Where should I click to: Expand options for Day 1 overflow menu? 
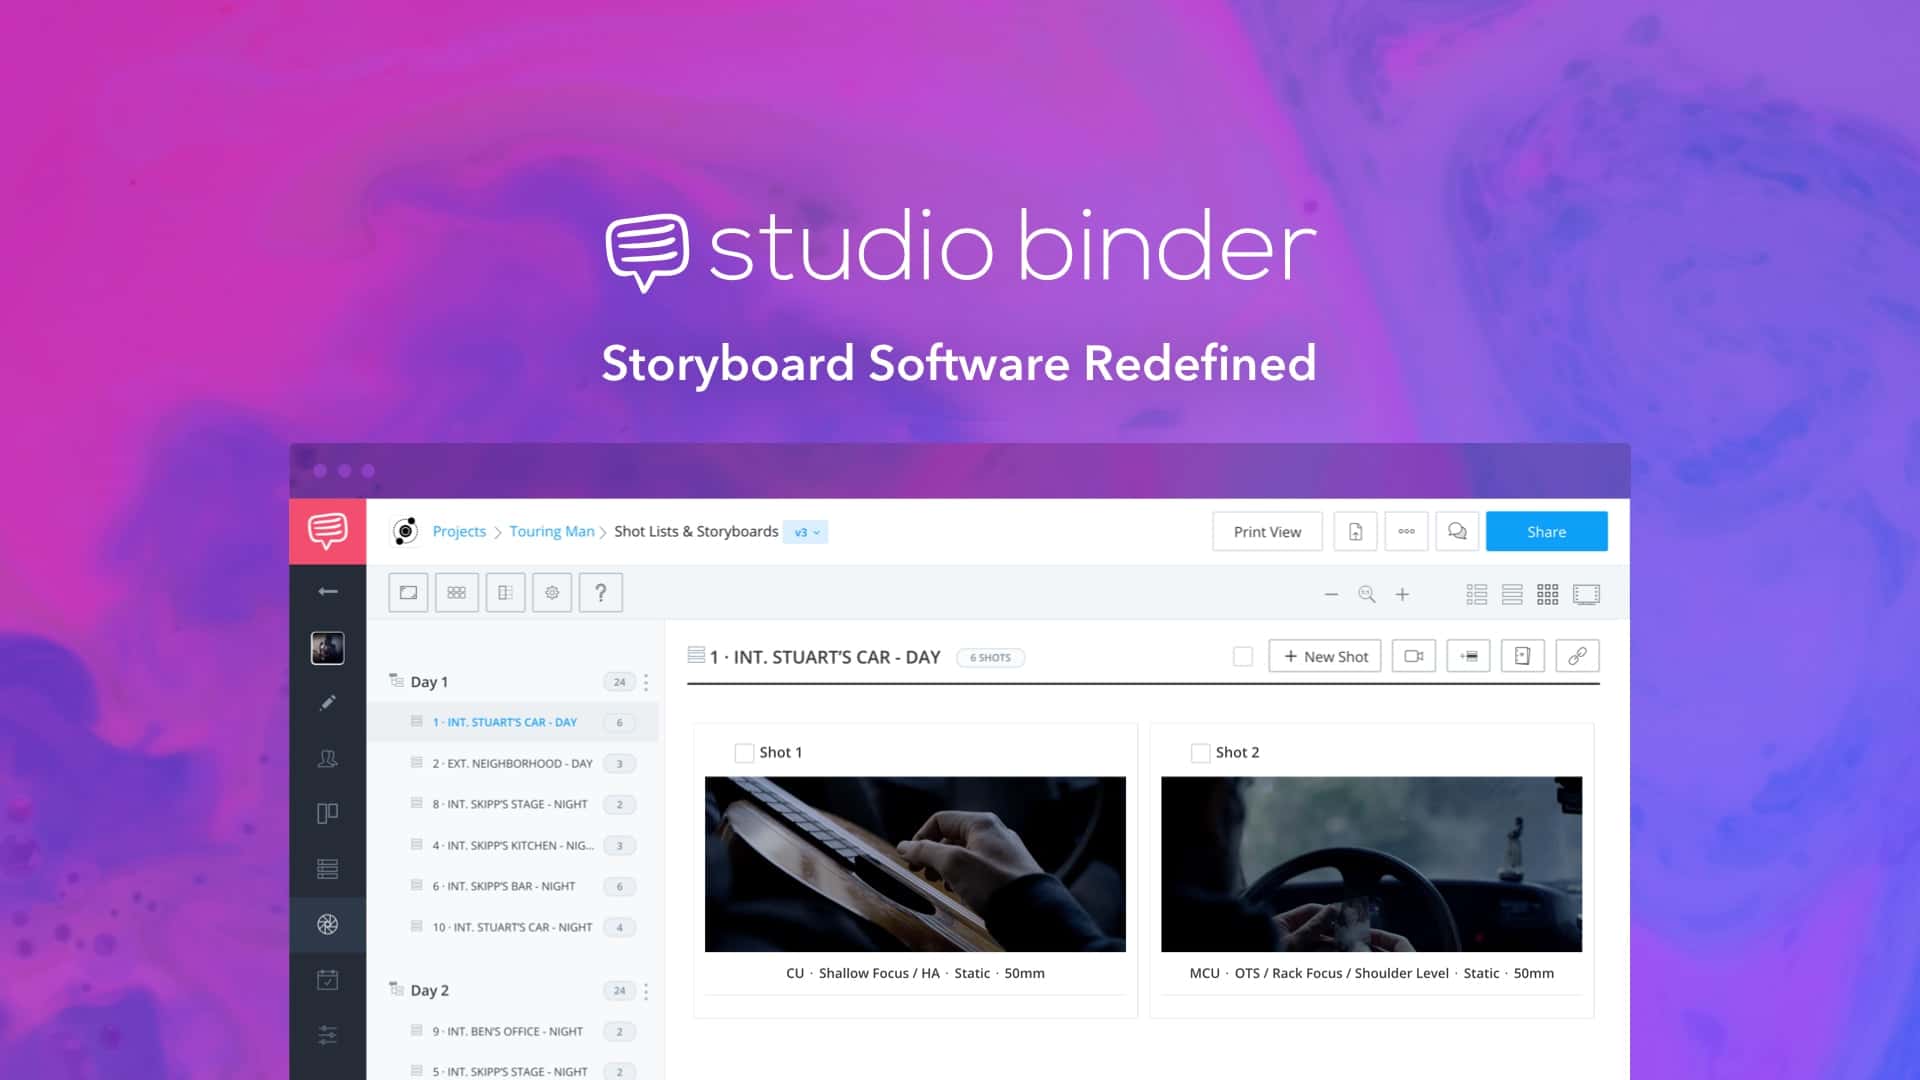coord(646,682)
